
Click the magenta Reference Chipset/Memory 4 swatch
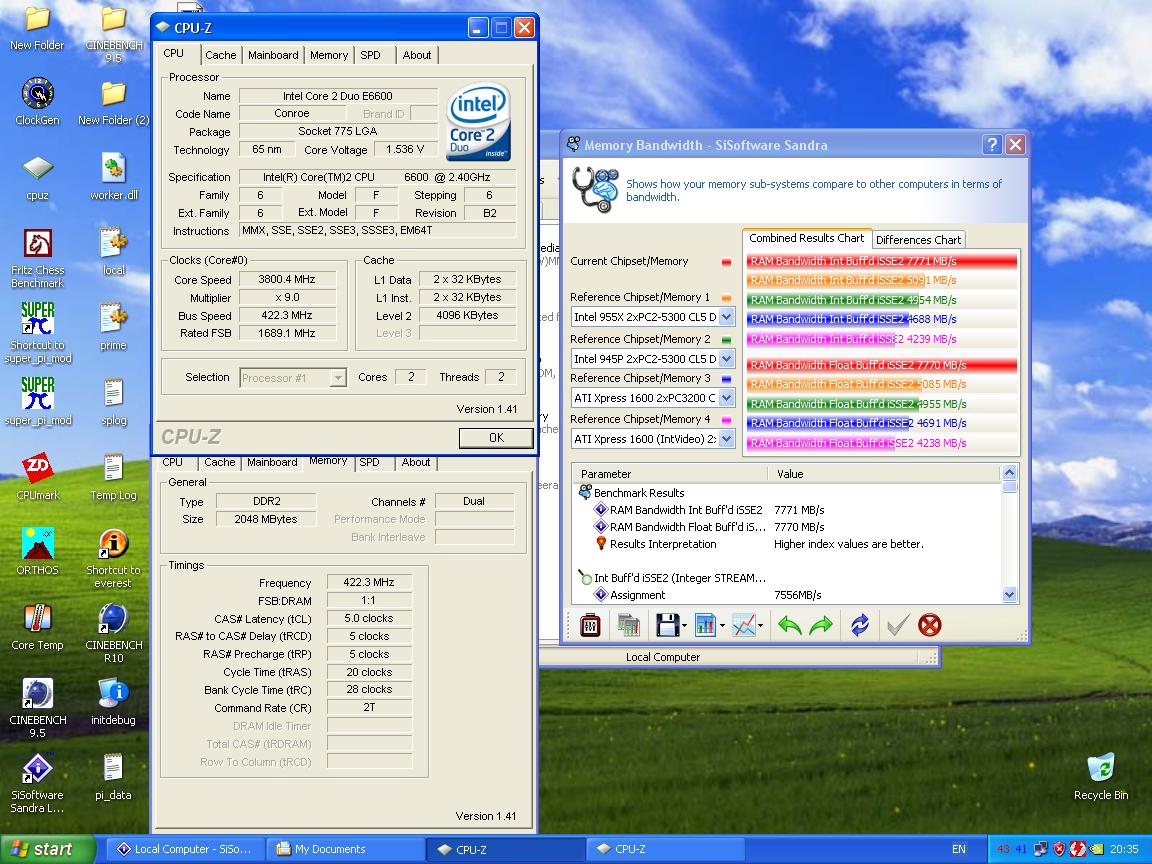(726, 421)
